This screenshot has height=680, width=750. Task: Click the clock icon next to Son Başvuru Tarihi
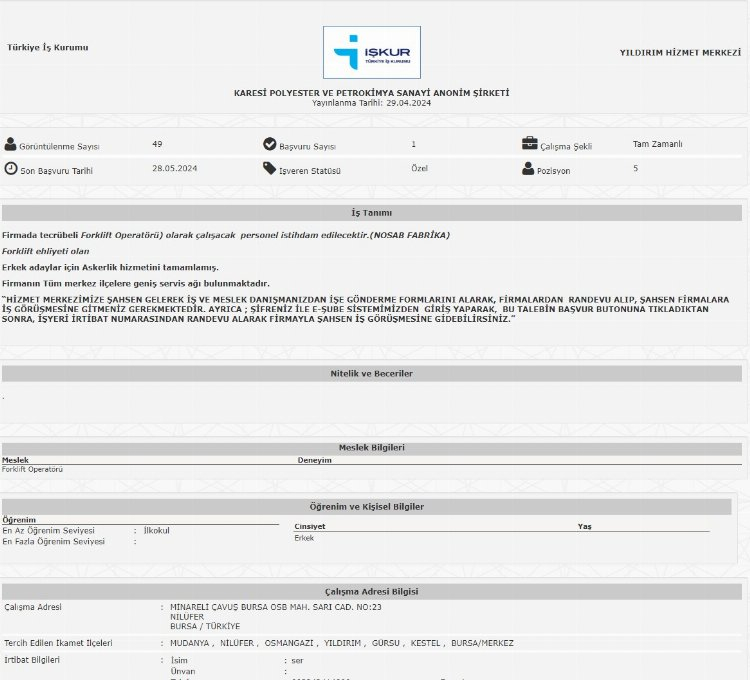(x=11, y=169)
